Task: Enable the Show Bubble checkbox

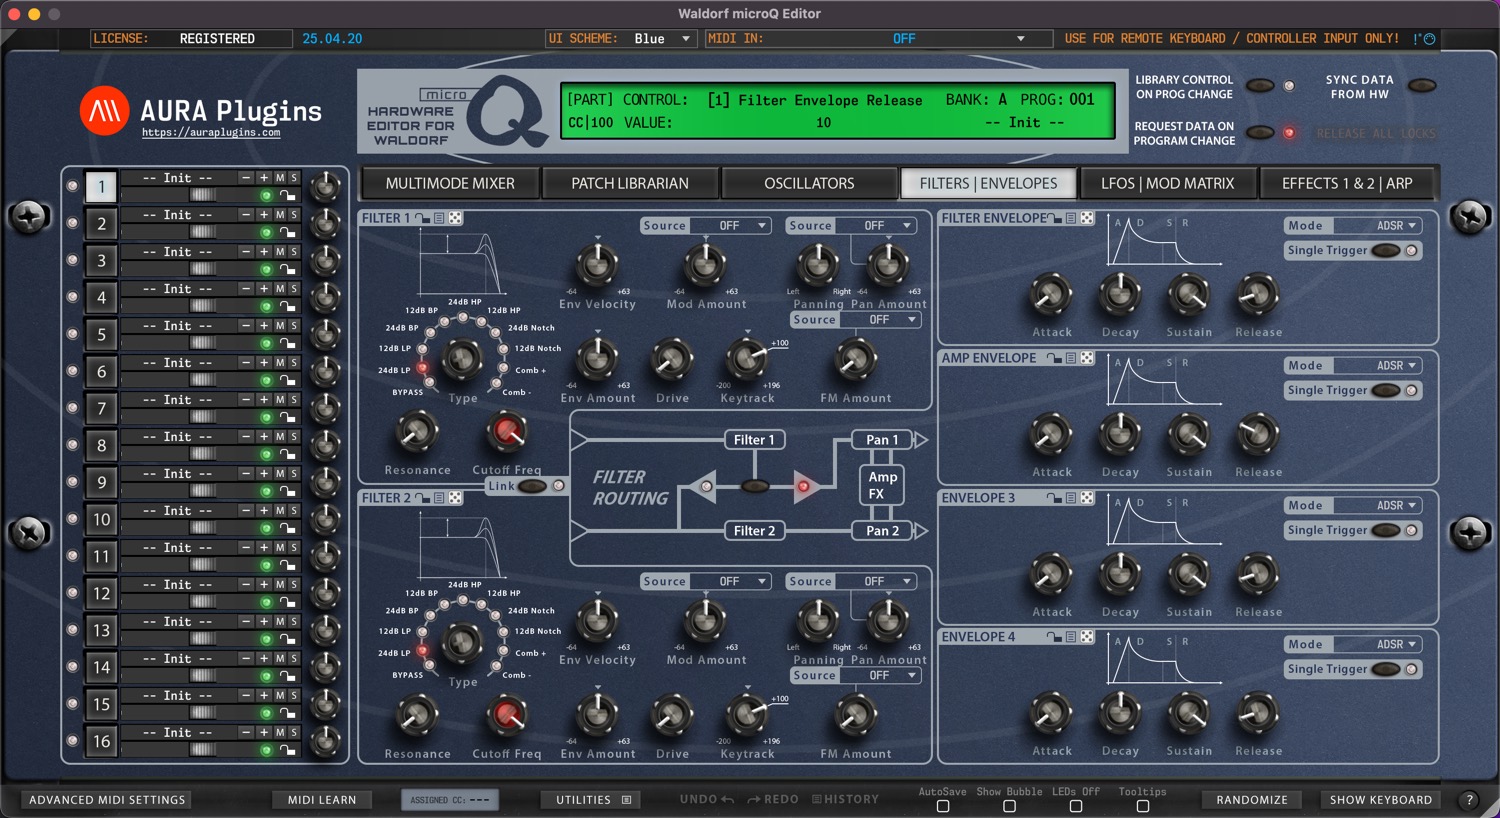Action: coord(1009,806)
